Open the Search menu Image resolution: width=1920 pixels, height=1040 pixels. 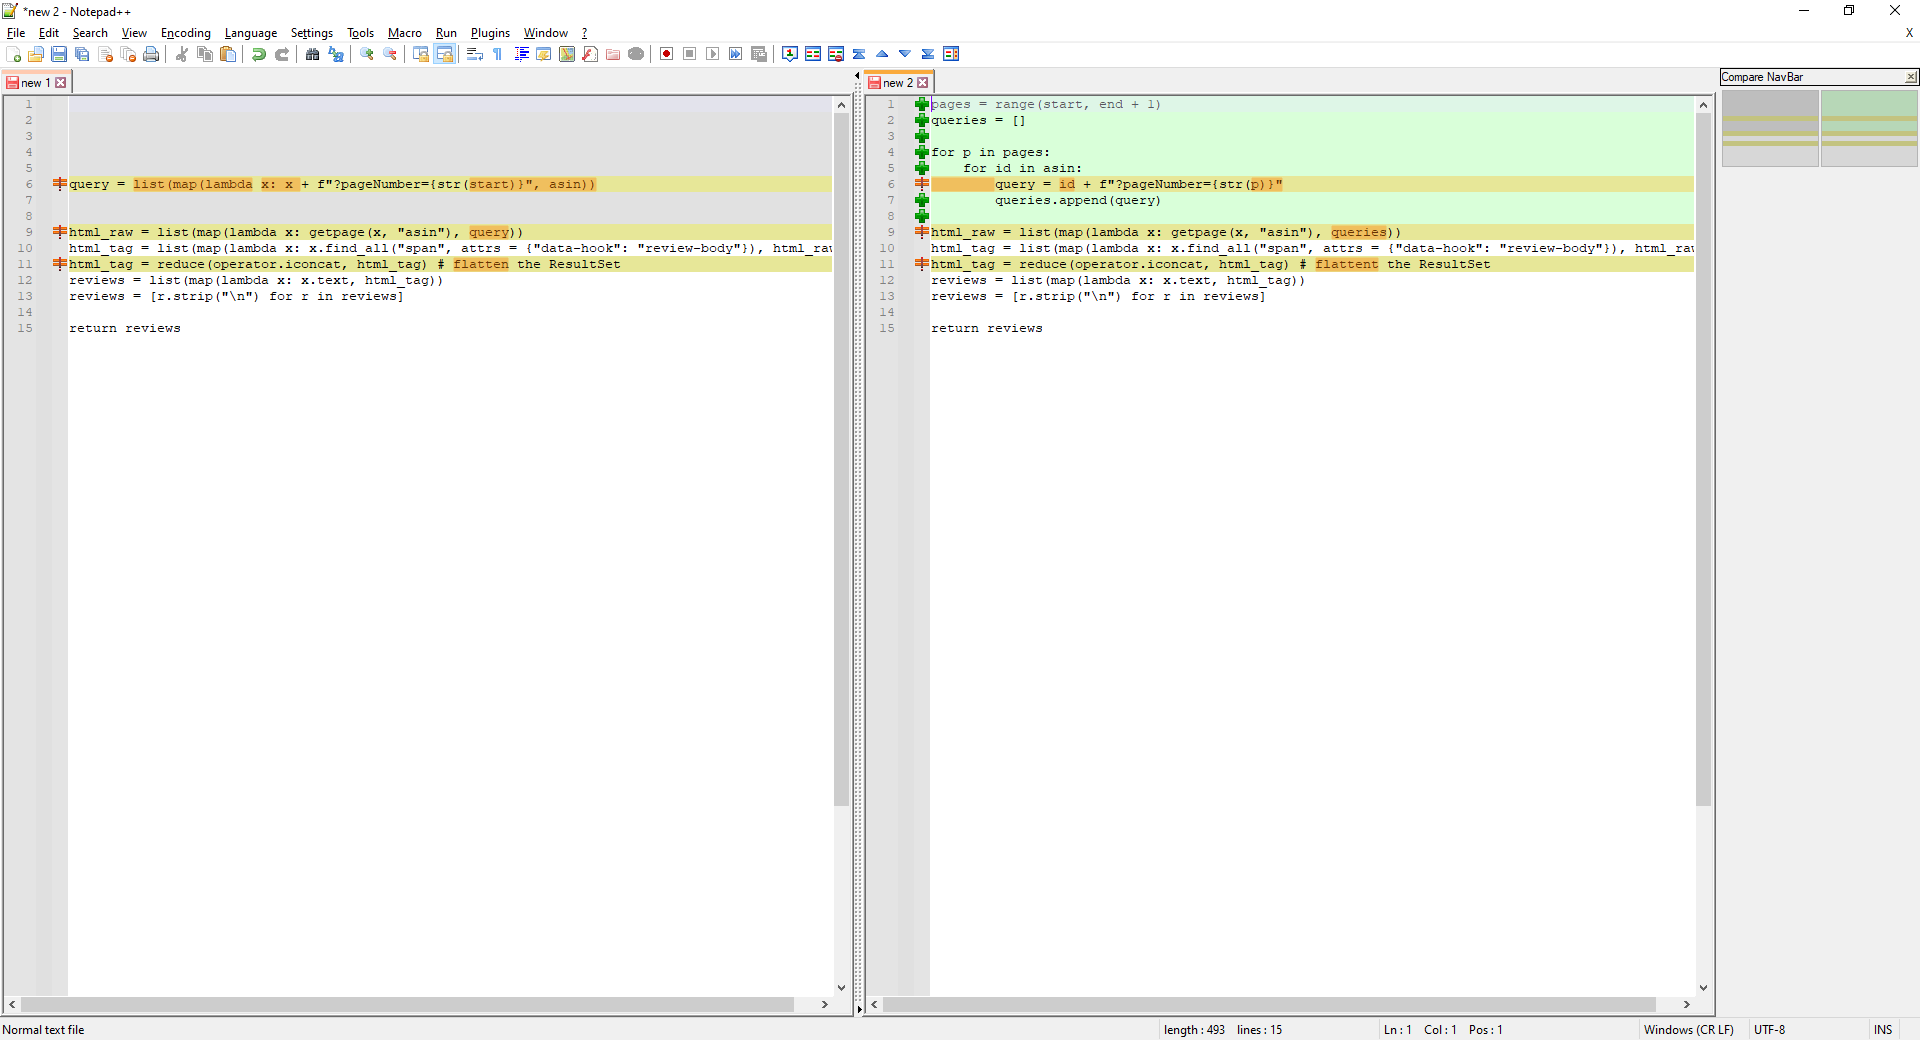[x=90, y=33]
